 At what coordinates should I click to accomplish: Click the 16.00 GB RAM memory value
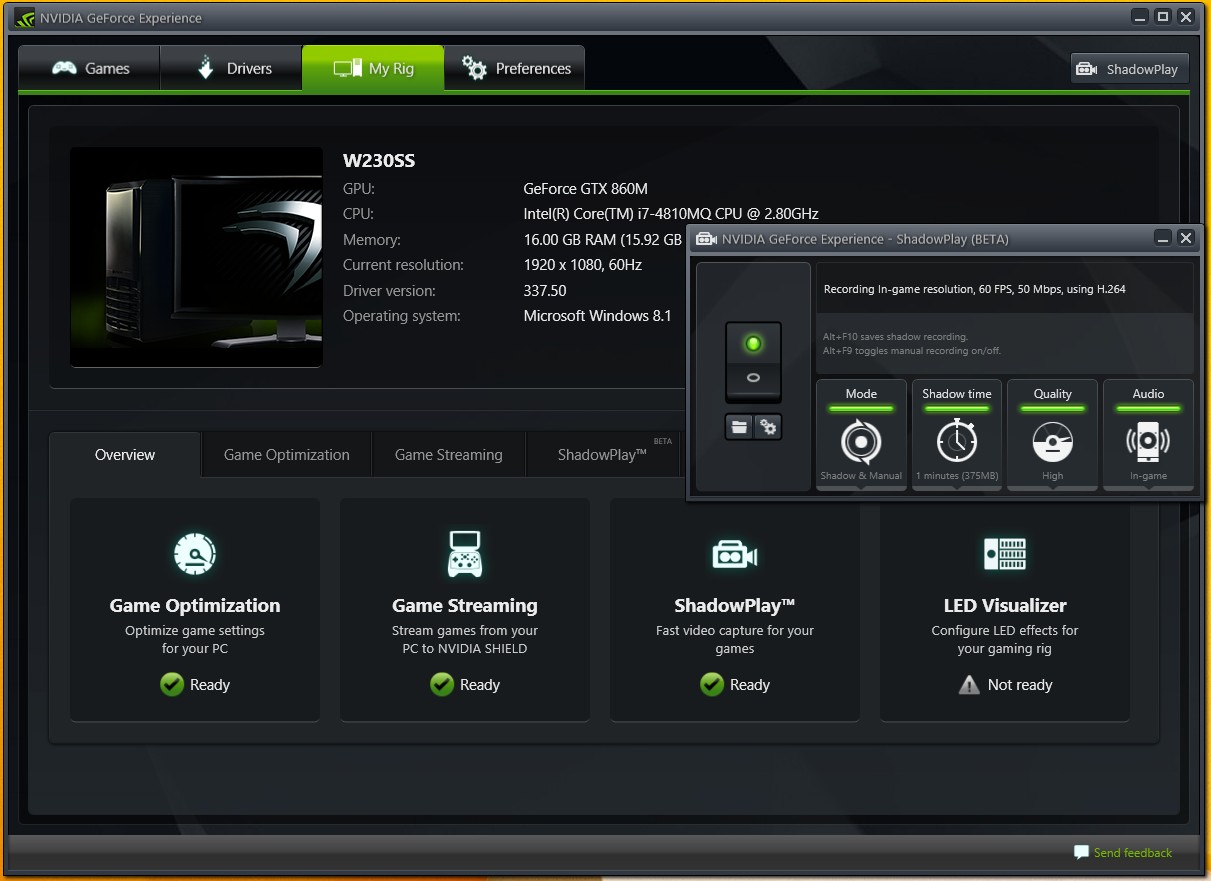click(603, 240)
